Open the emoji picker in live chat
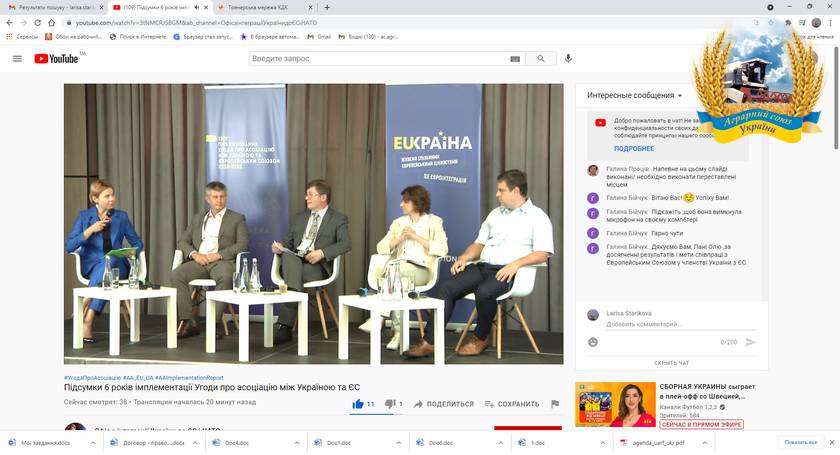Screen dimensions: 840x455 [x=592, y=342]
